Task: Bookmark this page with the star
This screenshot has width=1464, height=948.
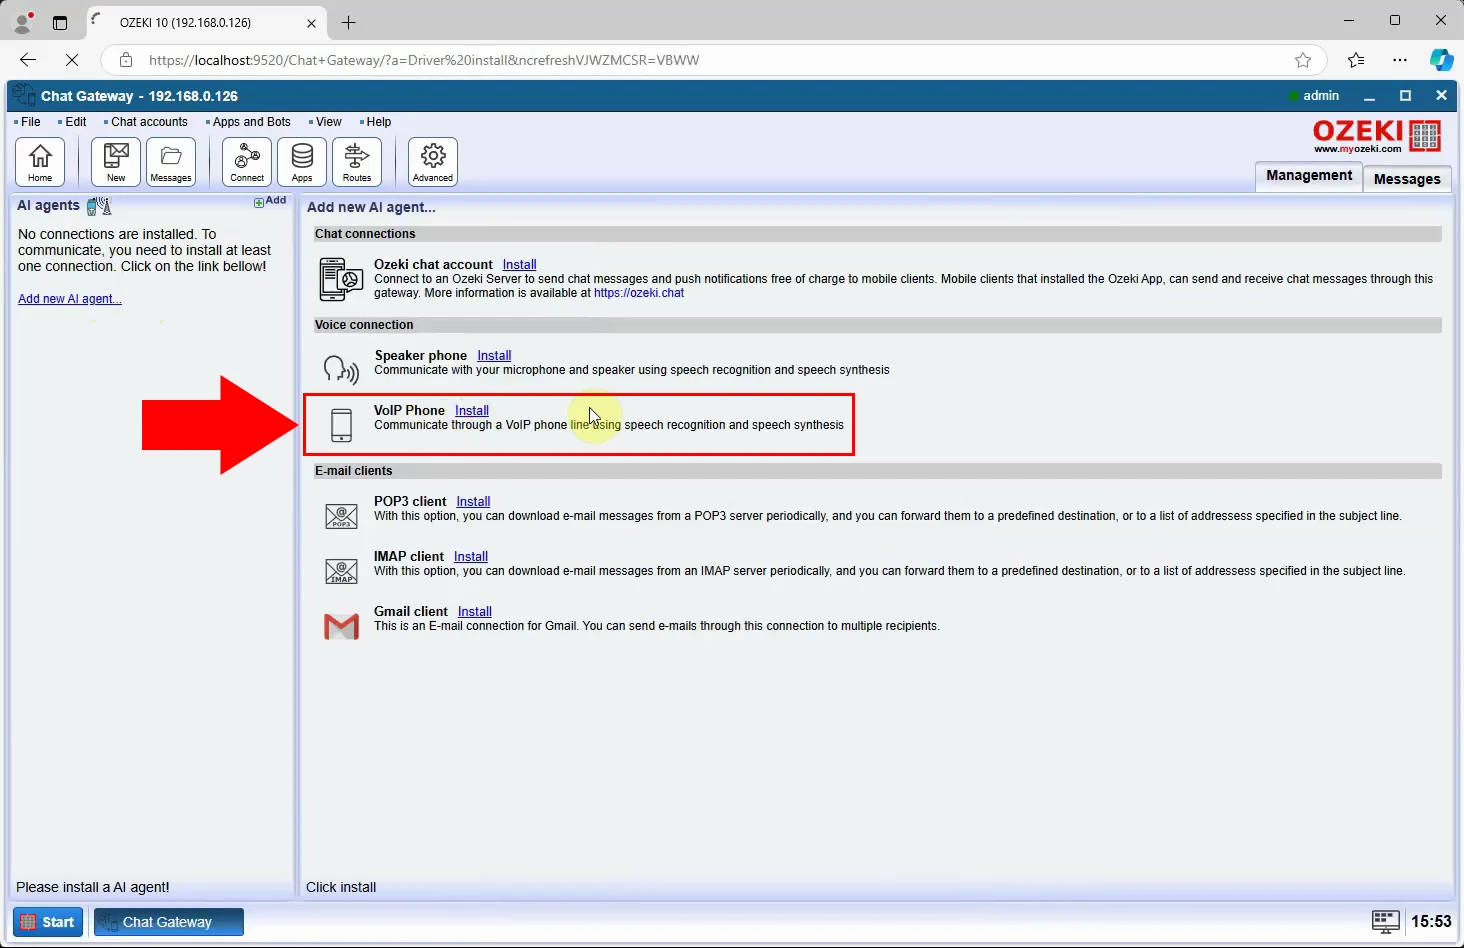Action: click(x=1303, y=60)
